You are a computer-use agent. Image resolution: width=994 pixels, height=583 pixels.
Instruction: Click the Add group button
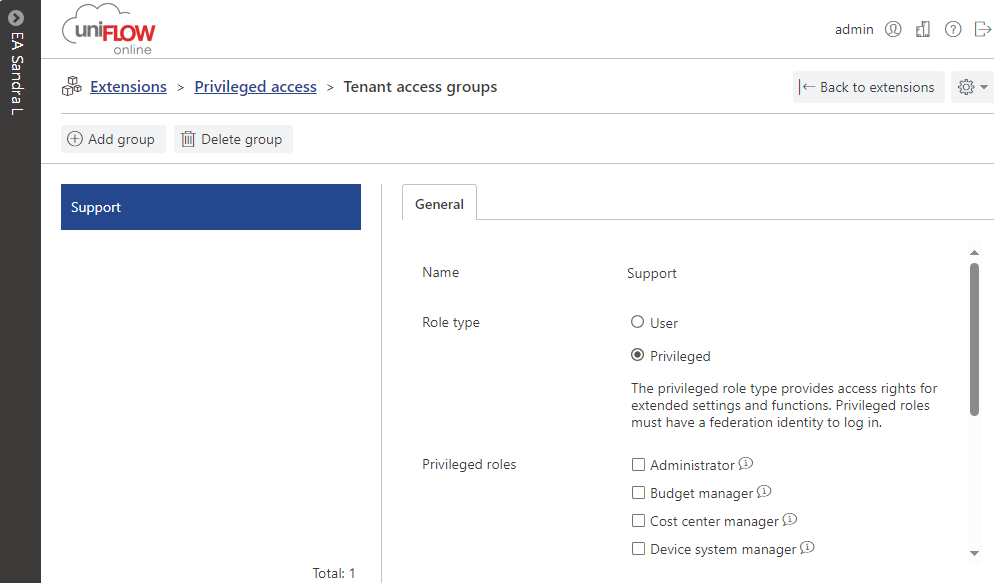[112, 139]
